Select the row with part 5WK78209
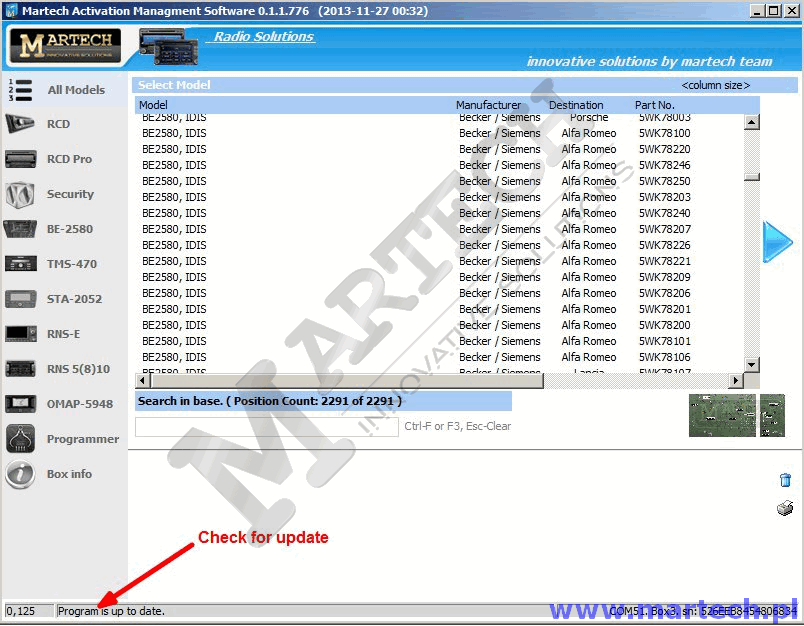The image size is (804, 626). 441,277
